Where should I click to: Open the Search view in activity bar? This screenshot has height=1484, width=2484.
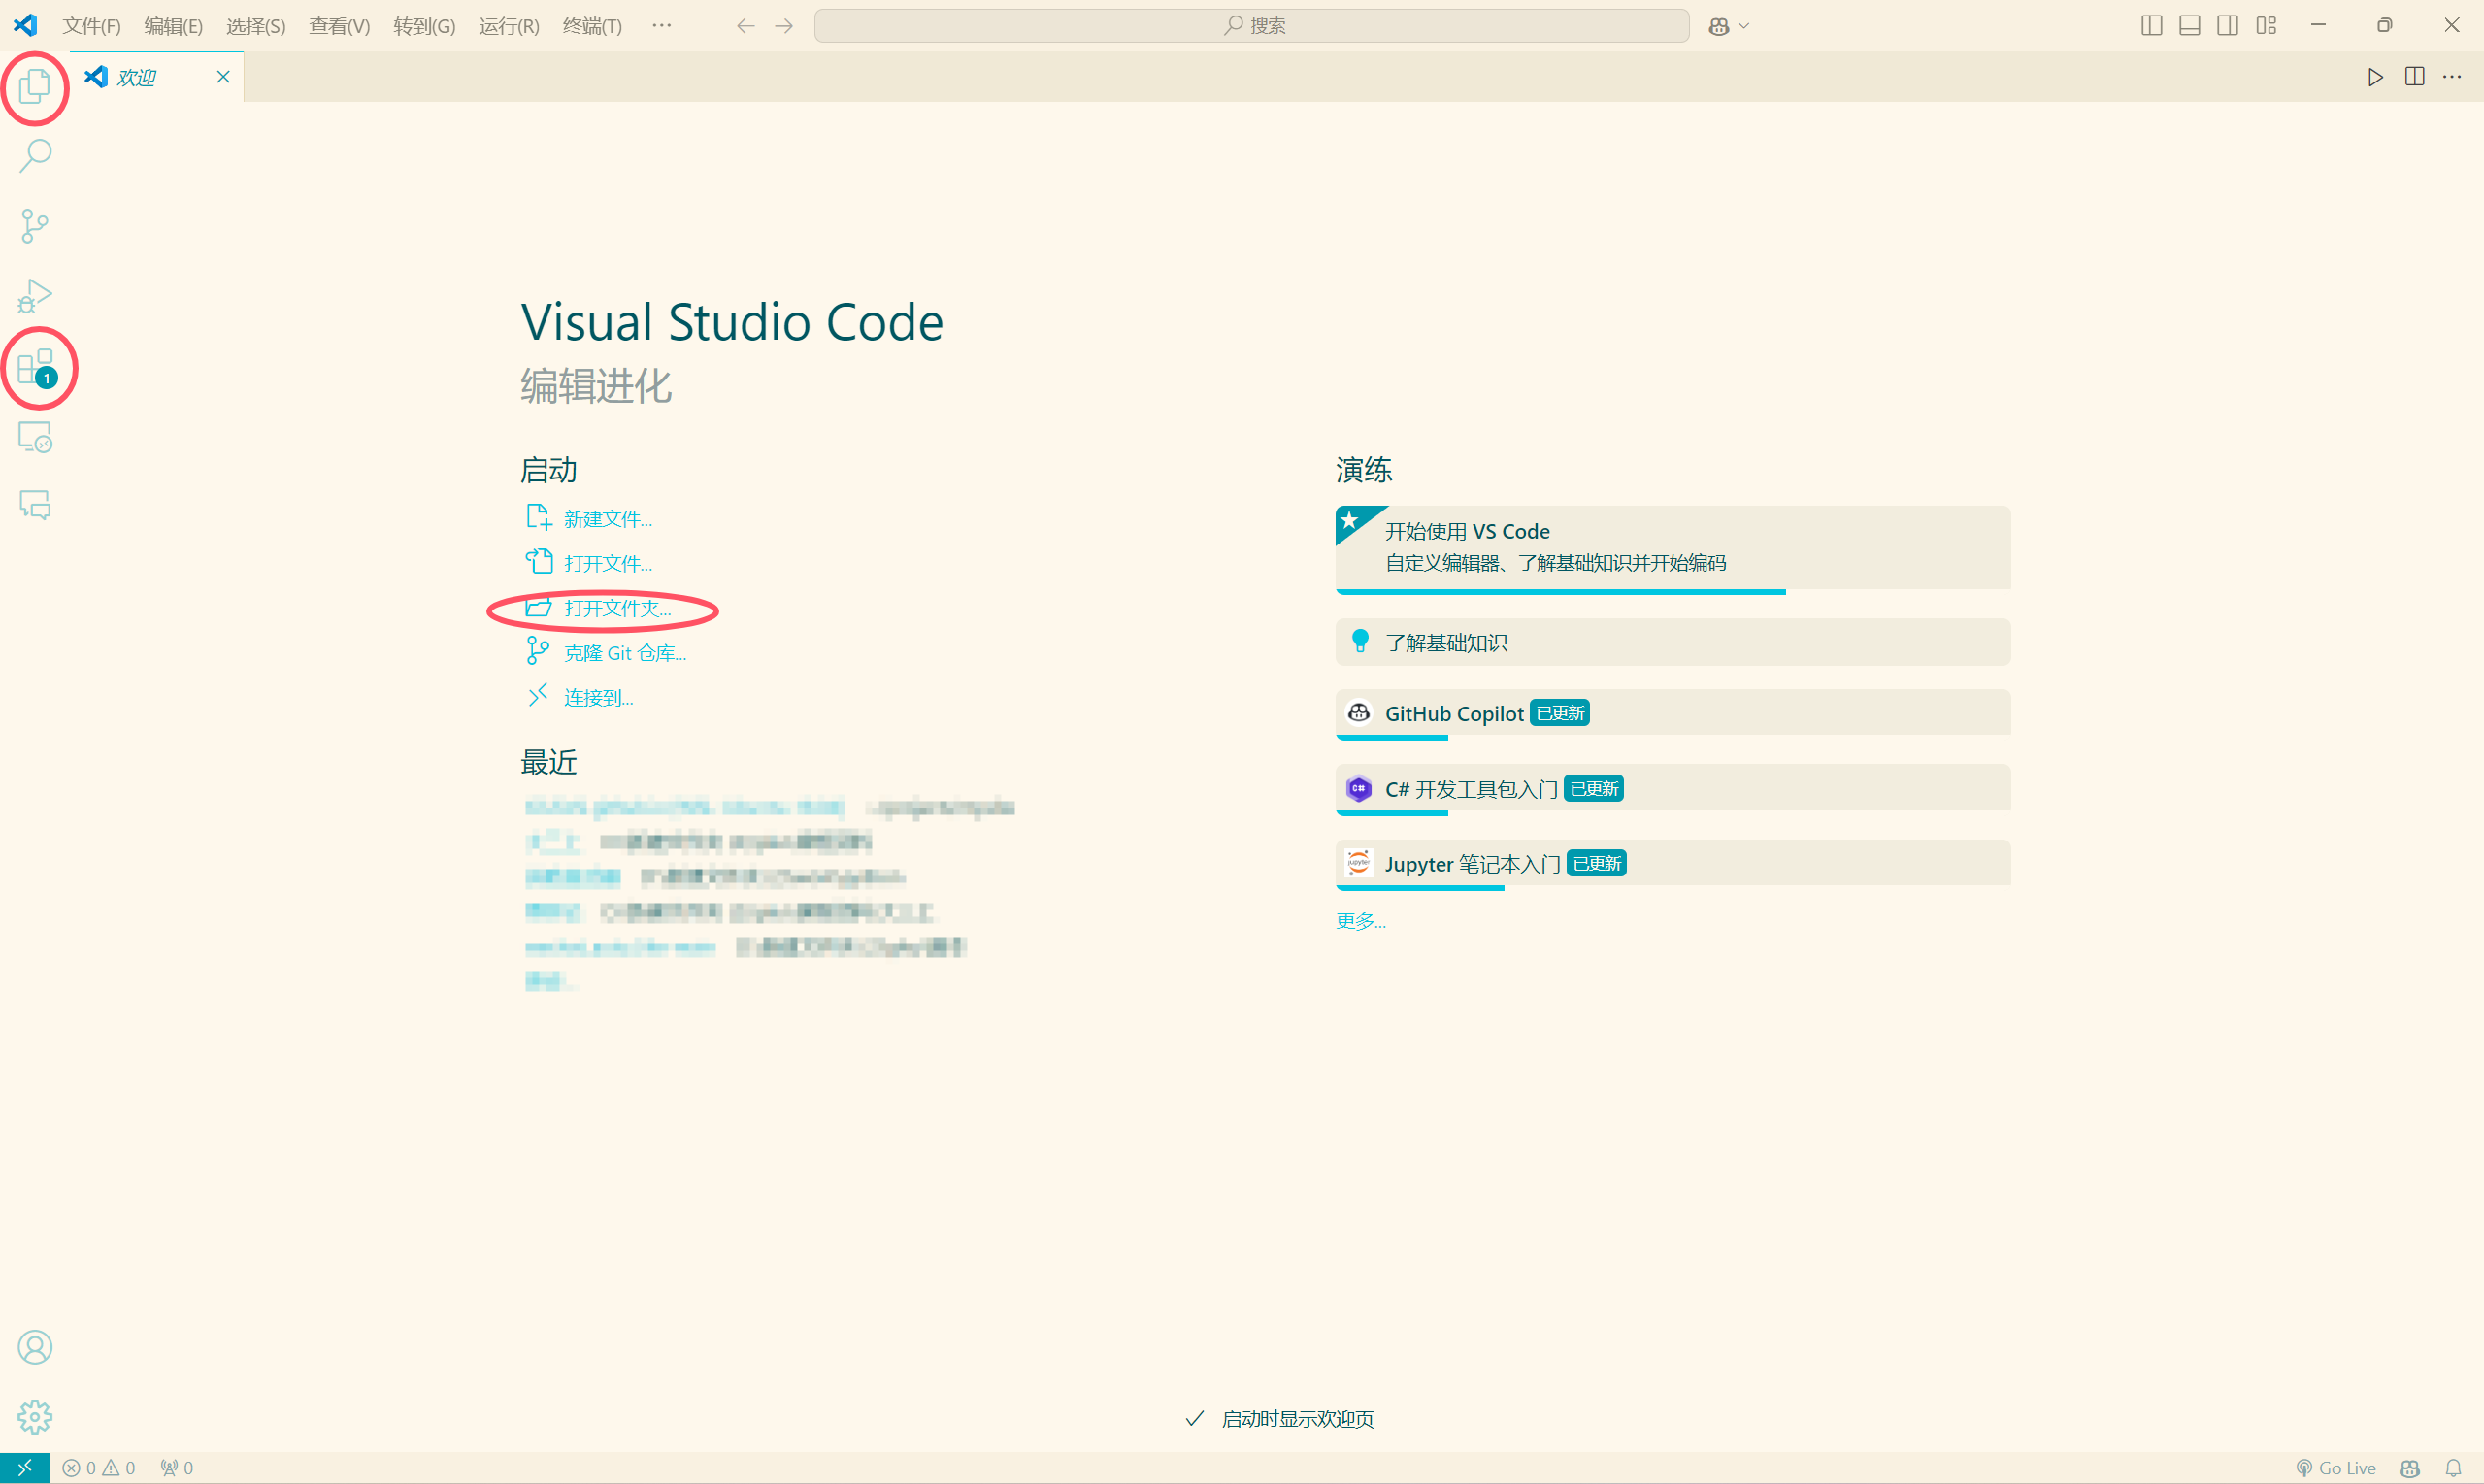point(35,156)
